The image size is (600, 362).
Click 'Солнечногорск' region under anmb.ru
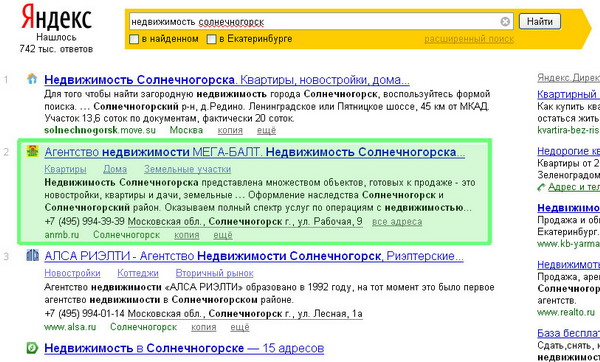click(x=127, y=235)
